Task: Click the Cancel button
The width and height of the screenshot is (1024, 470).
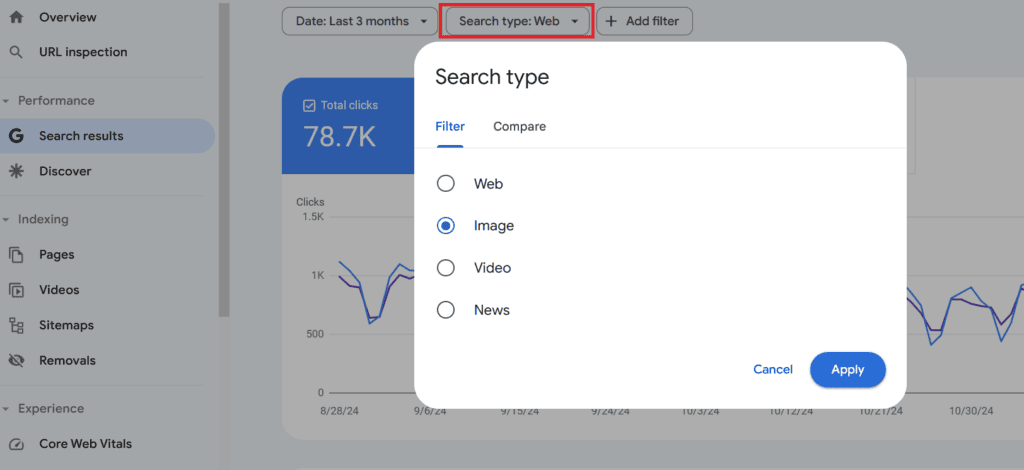Action: [x=773, y=369]
